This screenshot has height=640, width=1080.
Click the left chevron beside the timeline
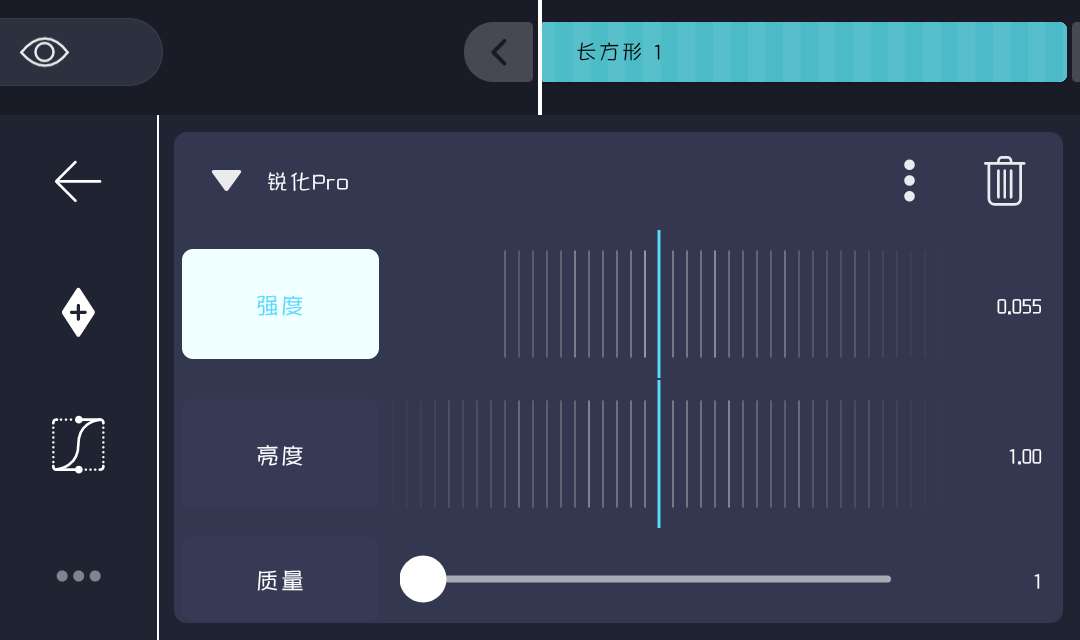[498, 52]
